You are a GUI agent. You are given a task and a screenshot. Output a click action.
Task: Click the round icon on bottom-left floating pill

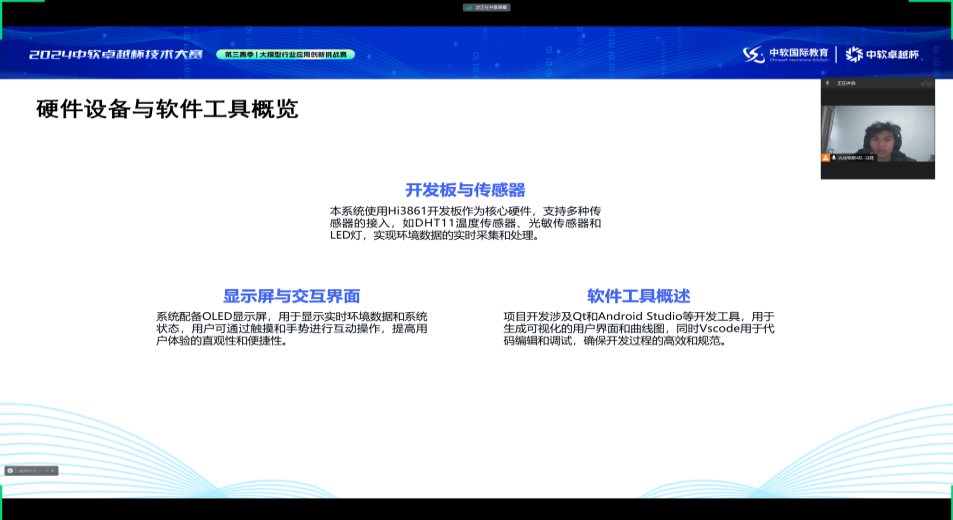(x=11, y=470)
